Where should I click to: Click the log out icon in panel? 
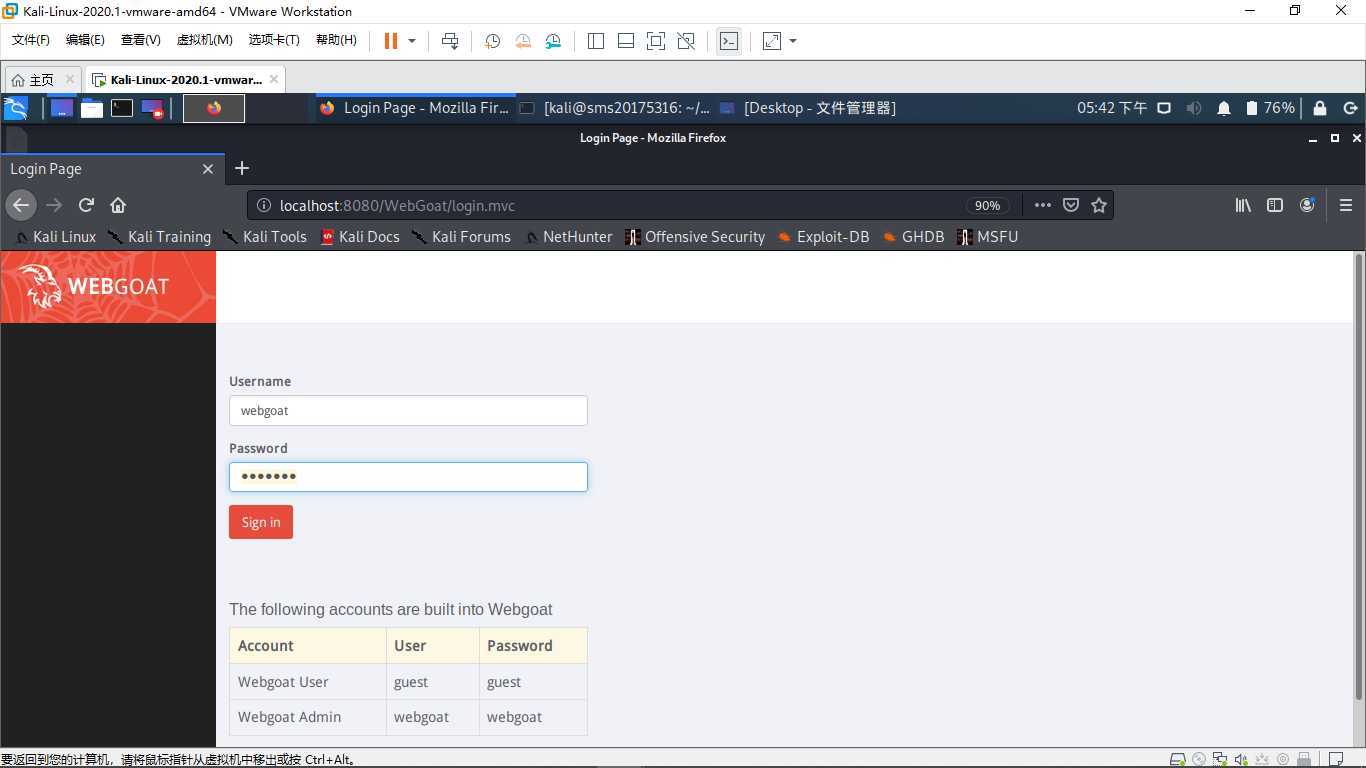point(1350,108)
